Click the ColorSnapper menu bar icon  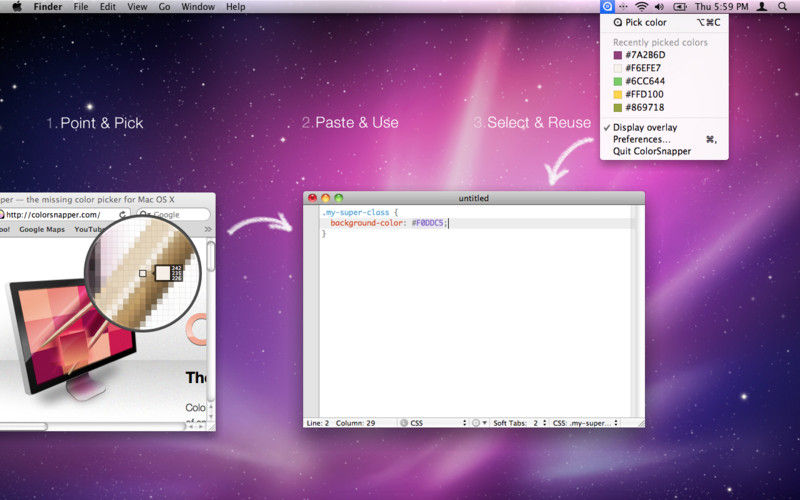coord(607,7)
